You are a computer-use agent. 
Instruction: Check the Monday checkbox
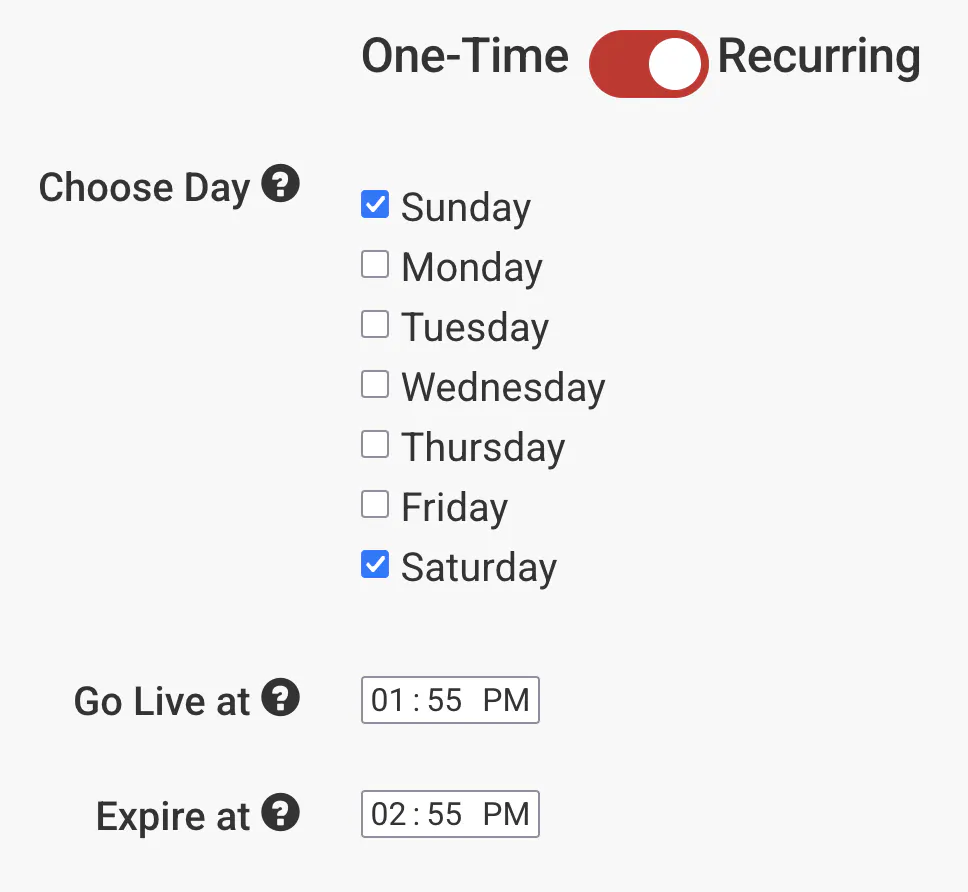click(x=375, y=265)
